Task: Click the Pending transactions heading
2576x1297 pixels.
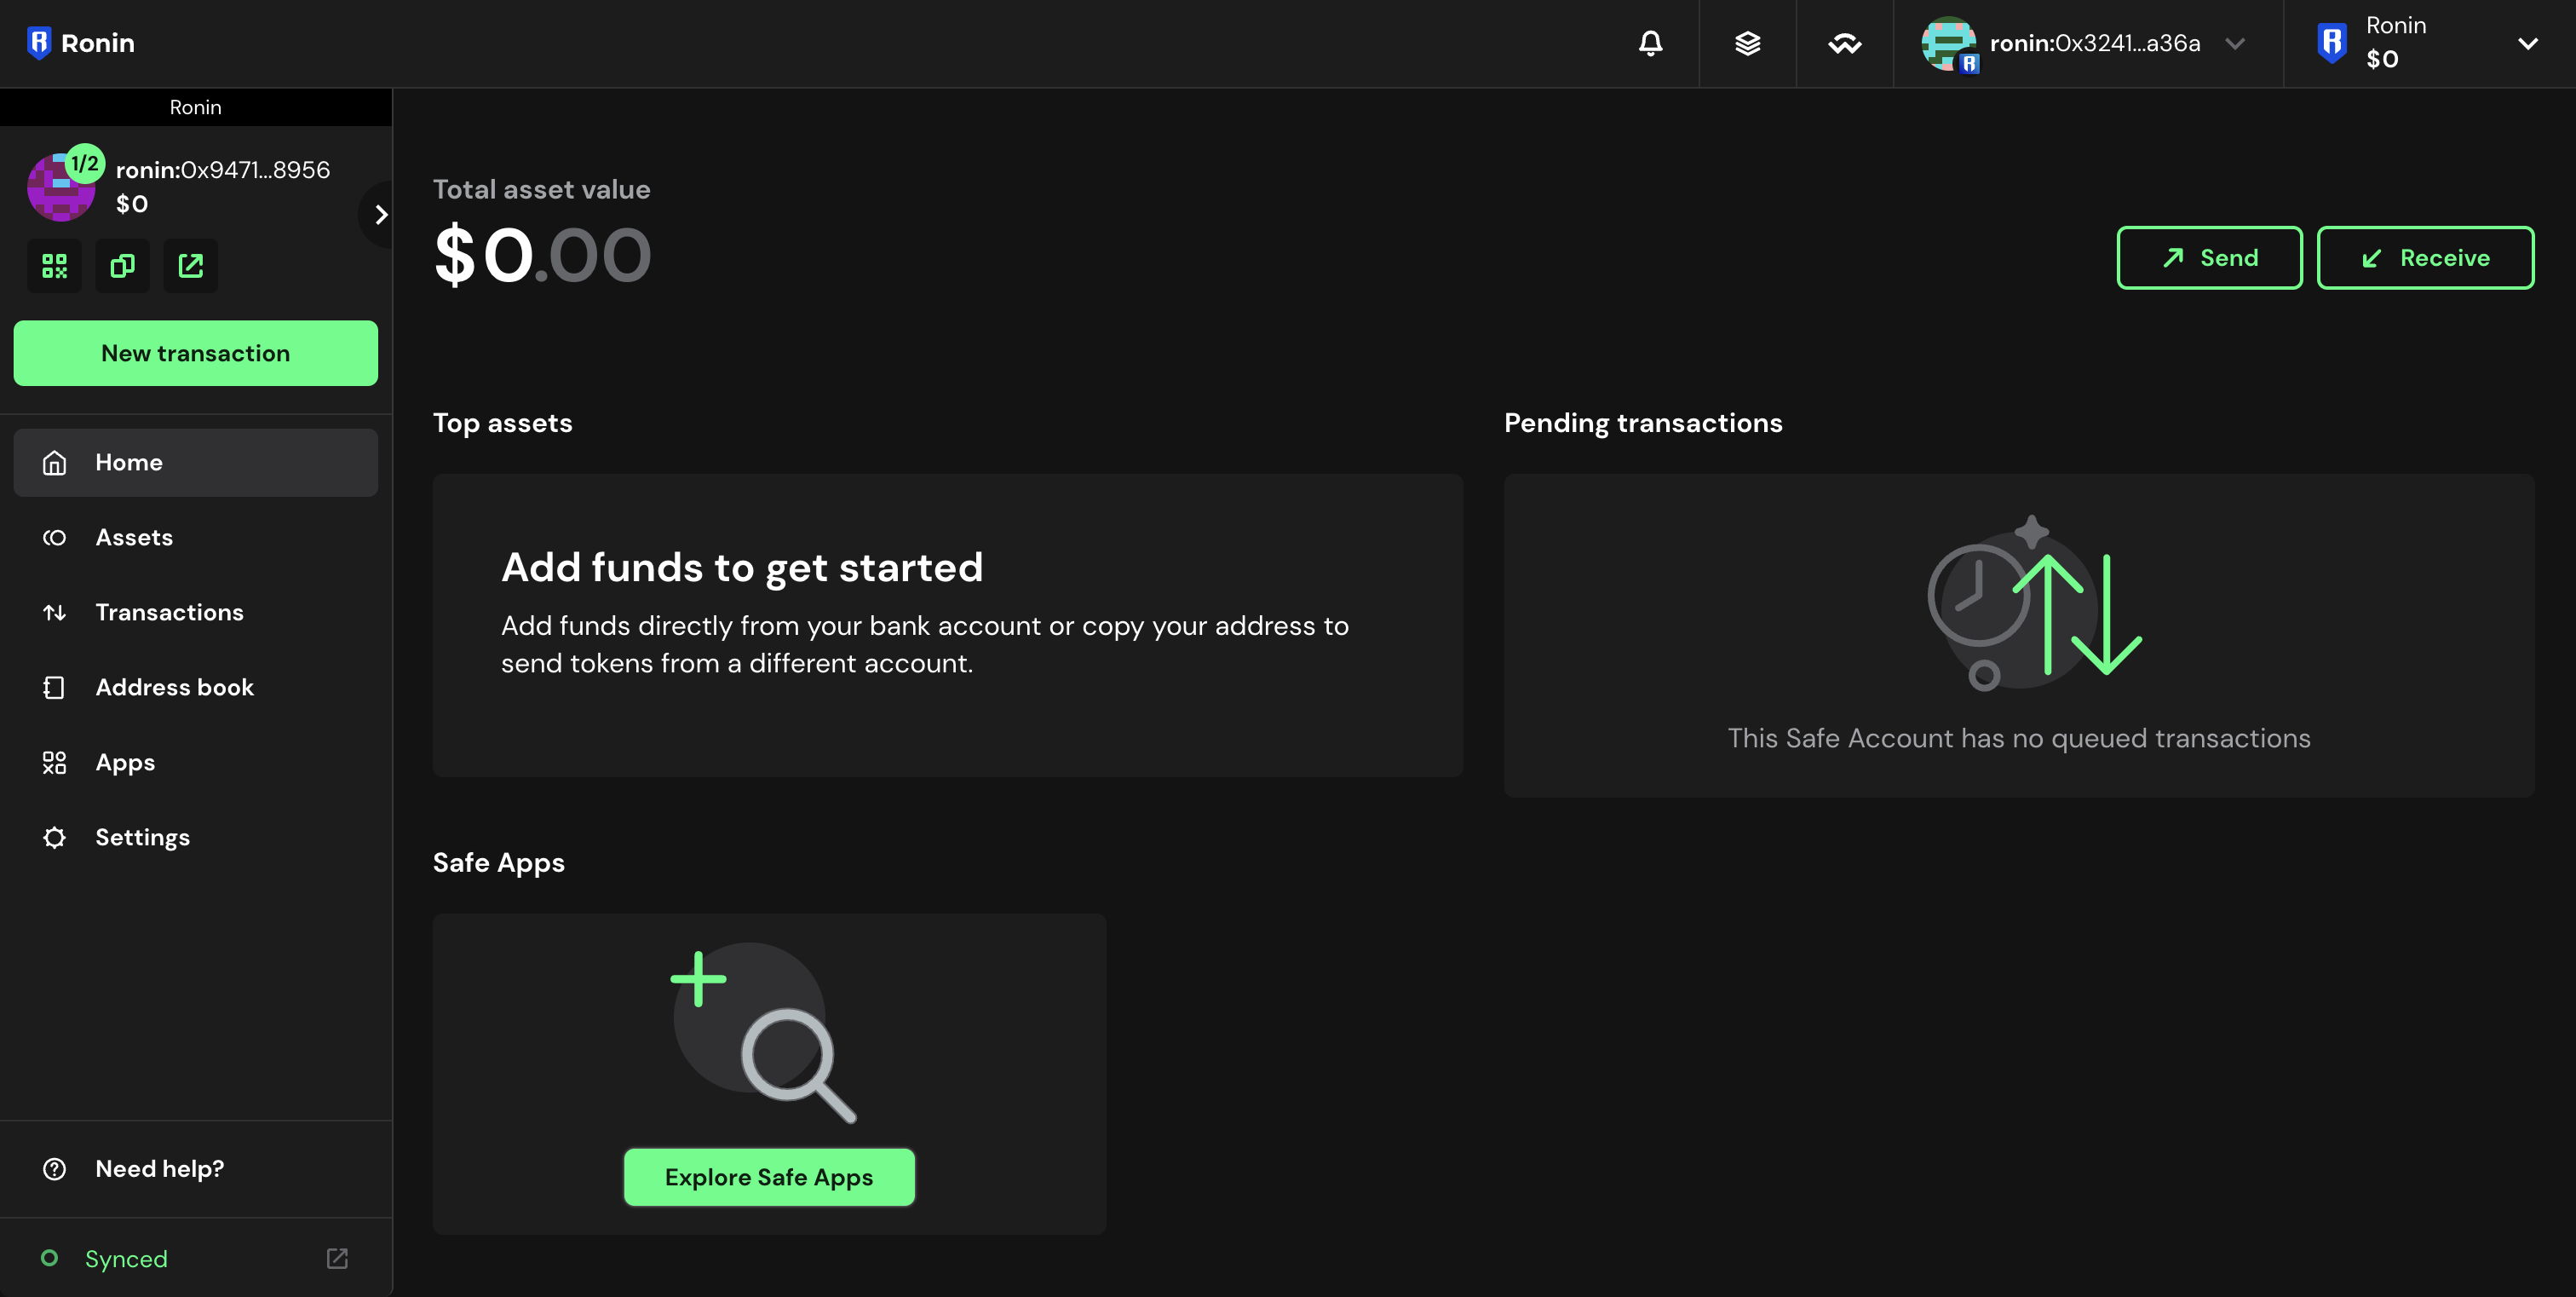Action: [x=1643, y=423]
